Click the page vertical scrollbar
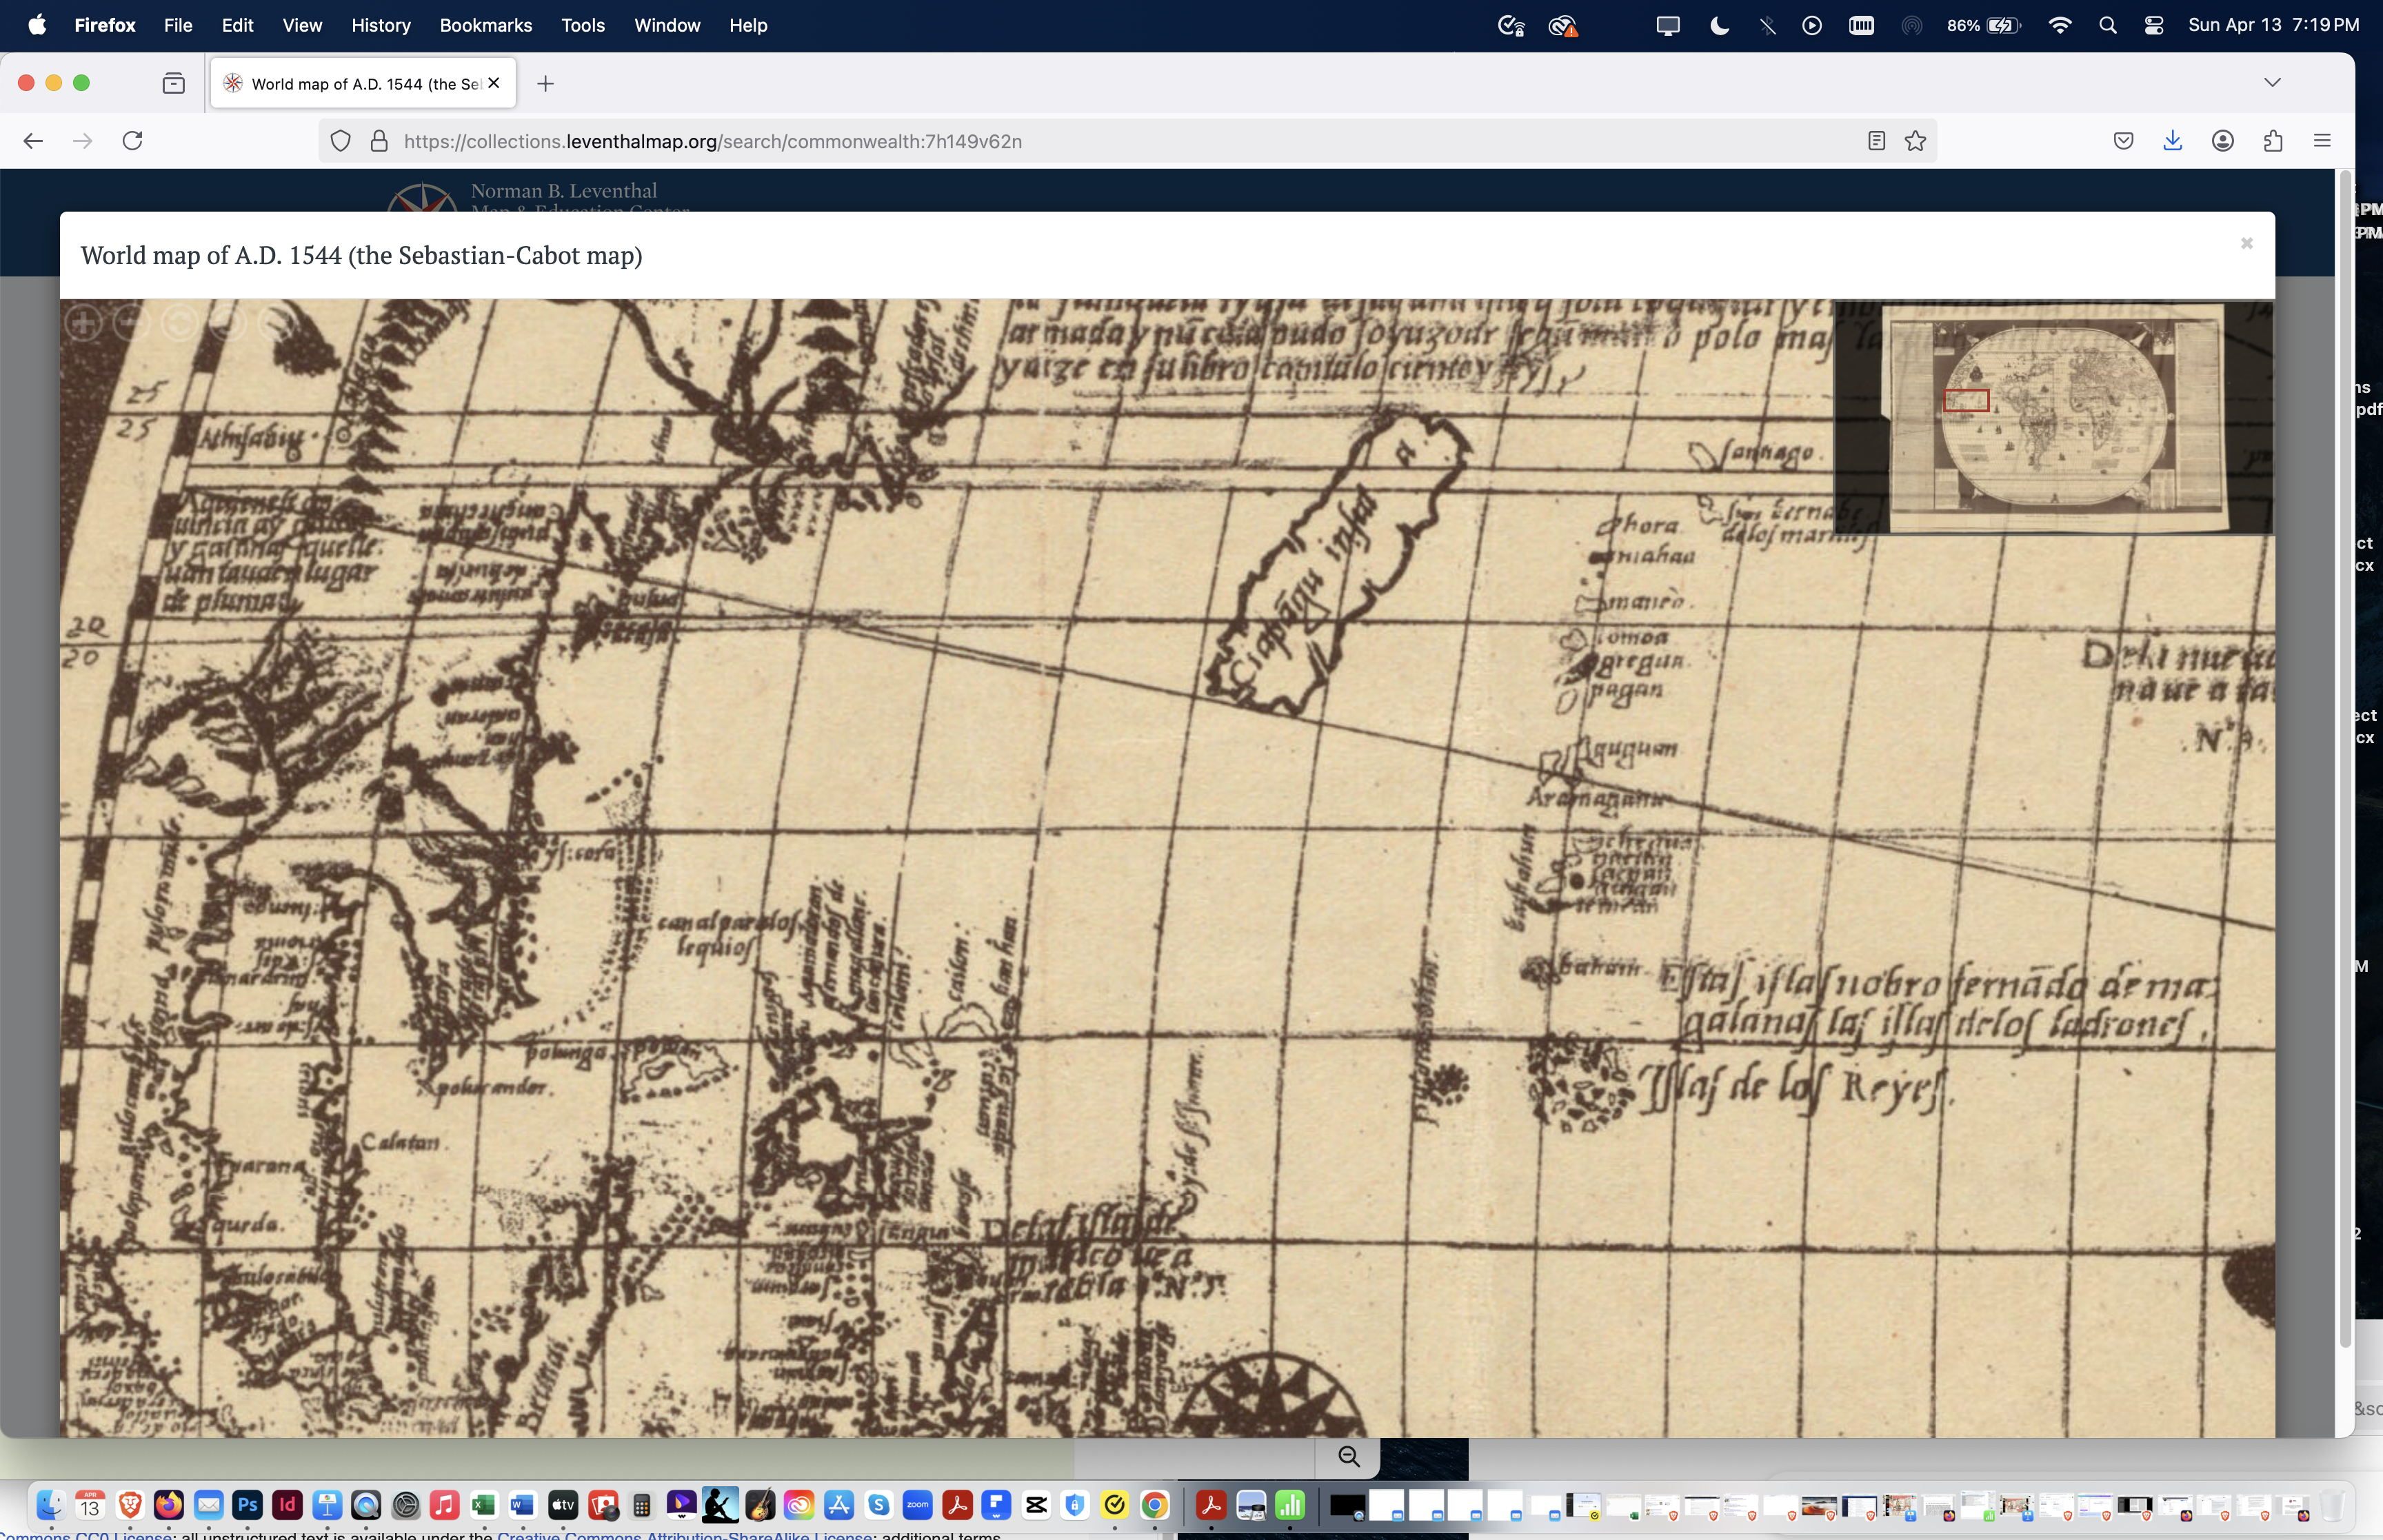The image size is (2383, 1540). (x=2344, y=760)
